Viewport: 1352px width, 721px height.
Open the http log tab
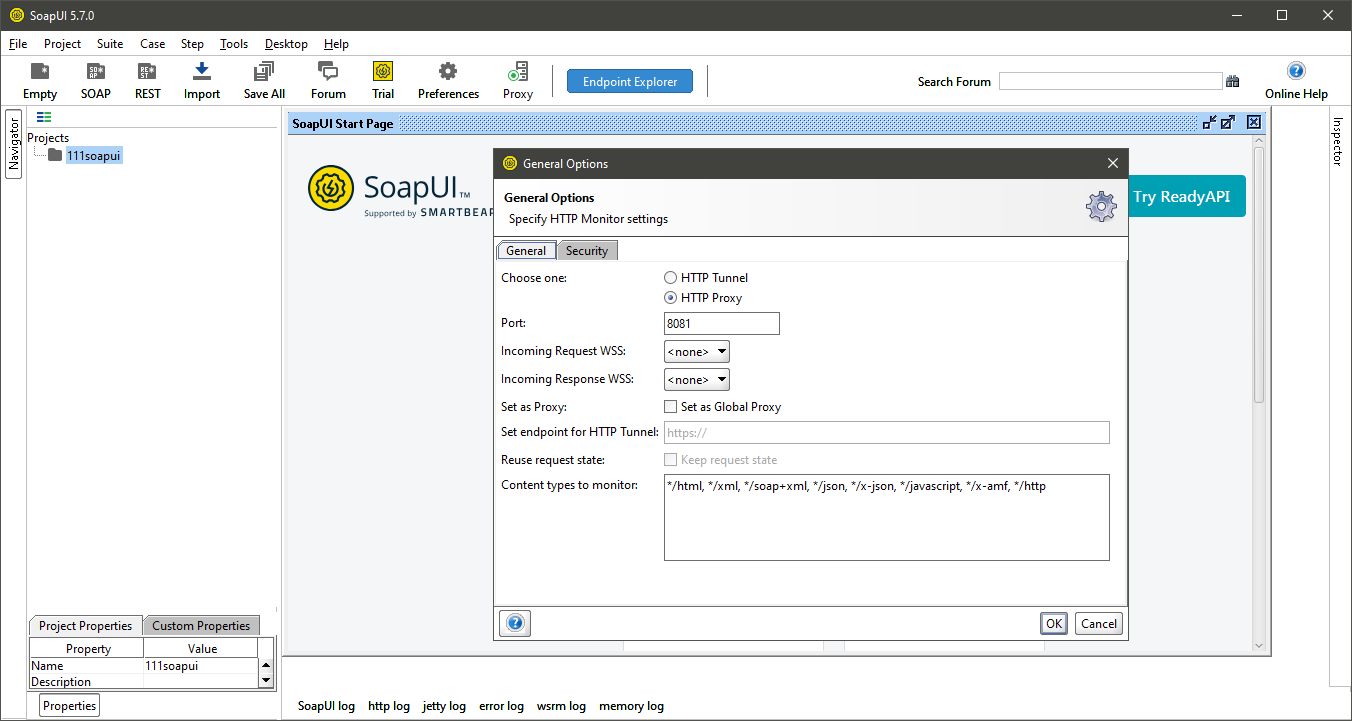389,706
